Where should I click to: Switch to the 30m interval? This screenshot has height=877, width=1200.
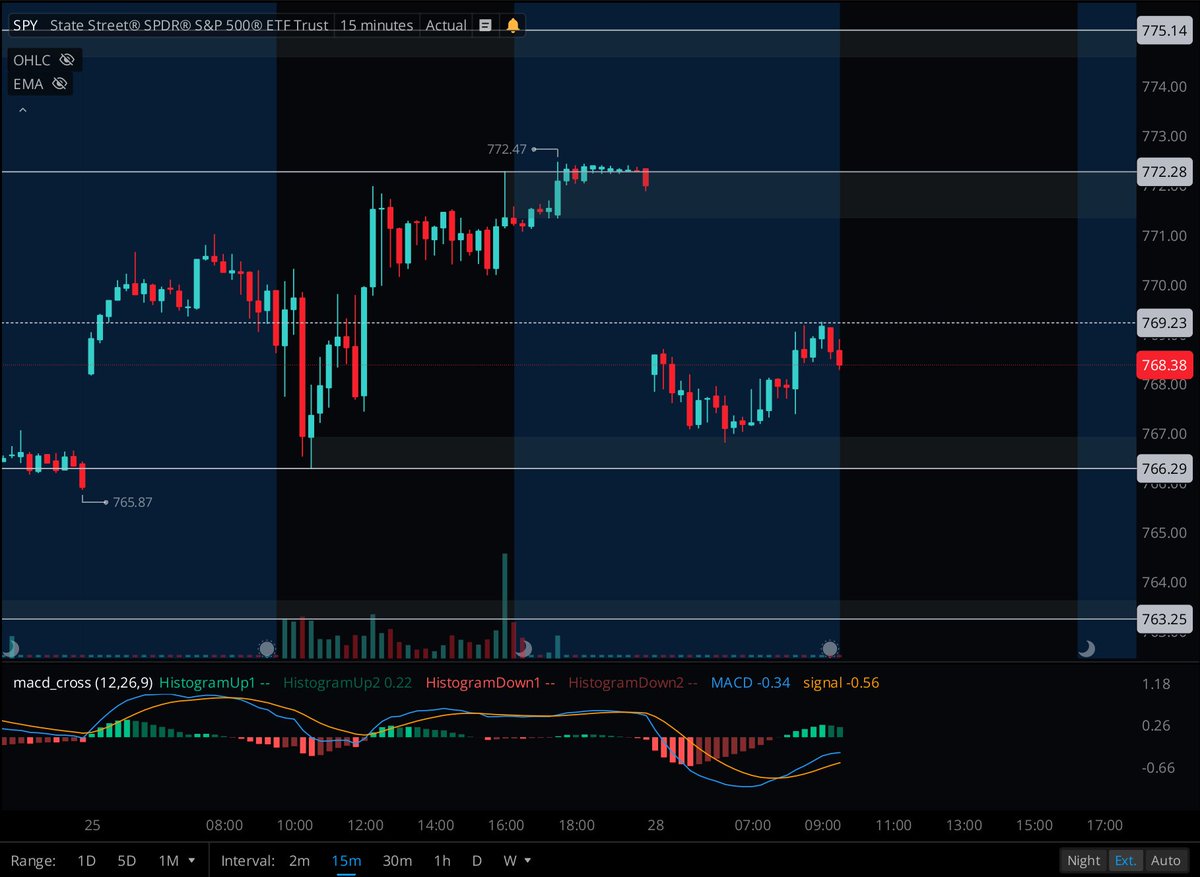(x=397, y=860)
